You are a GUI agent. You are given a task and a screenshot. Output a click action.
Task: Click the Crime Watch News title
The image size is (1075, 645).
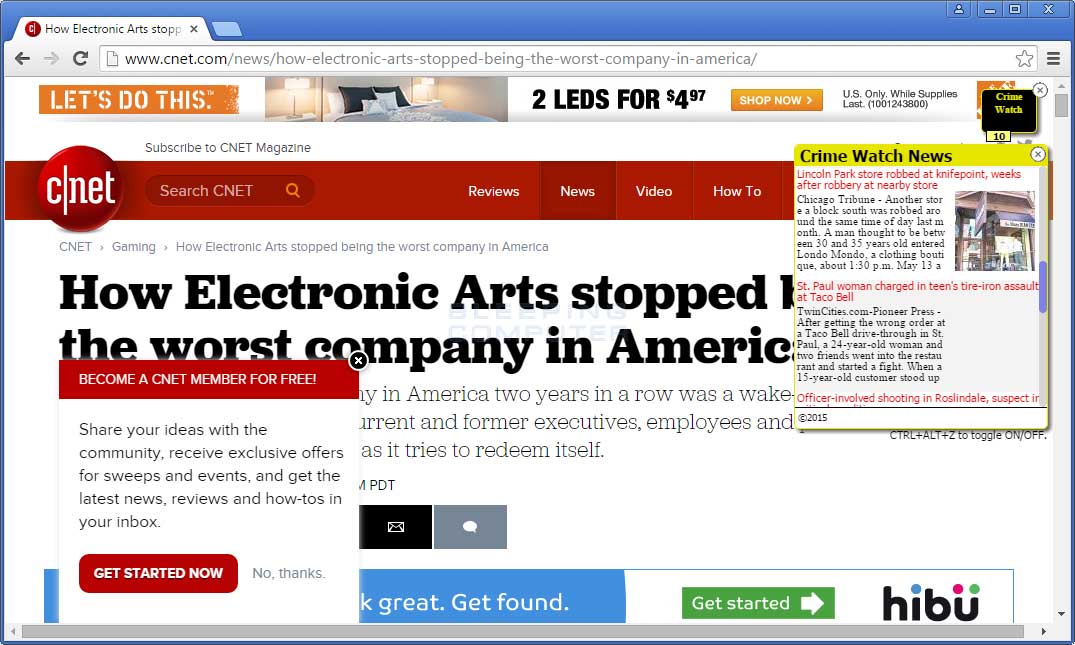pyautogui.click(x=875, y=156)
